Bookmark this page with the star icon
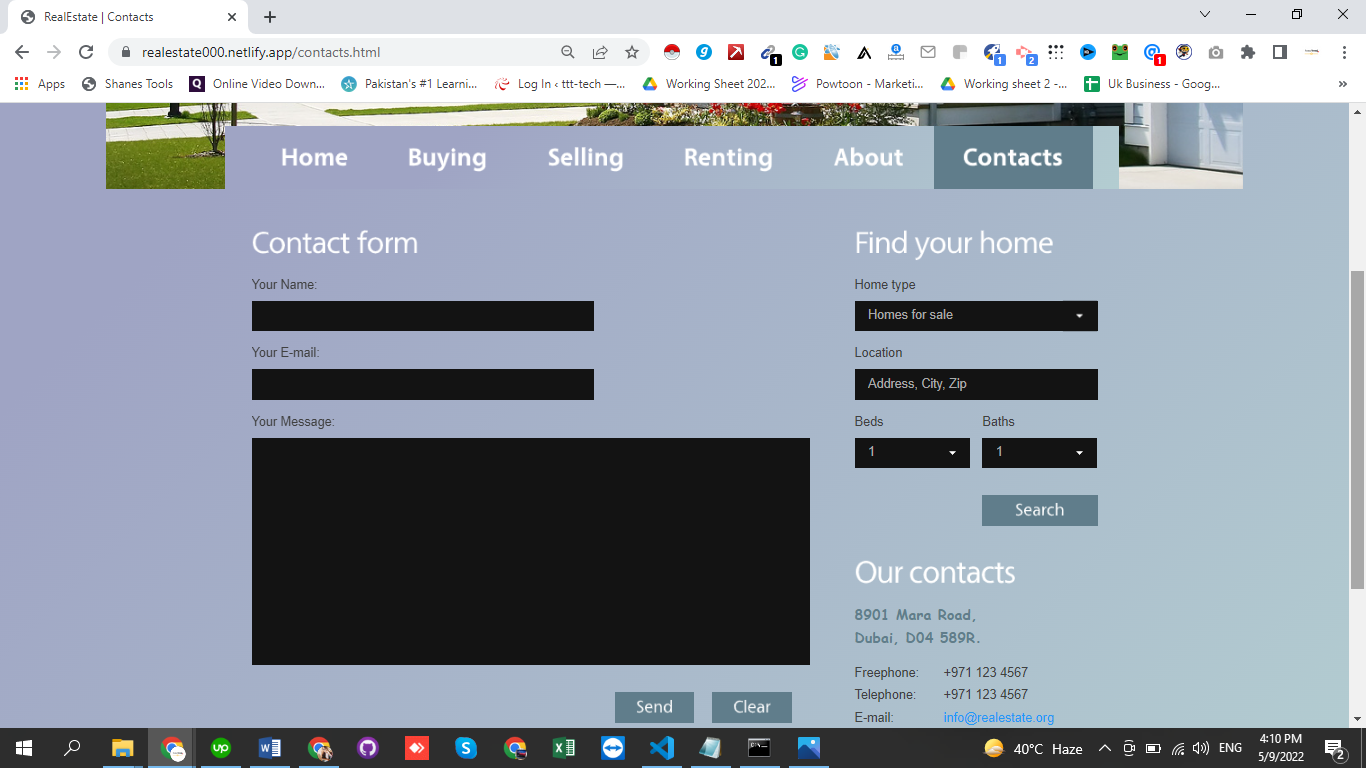This screenshot has height=768, width=1366. 632,52
